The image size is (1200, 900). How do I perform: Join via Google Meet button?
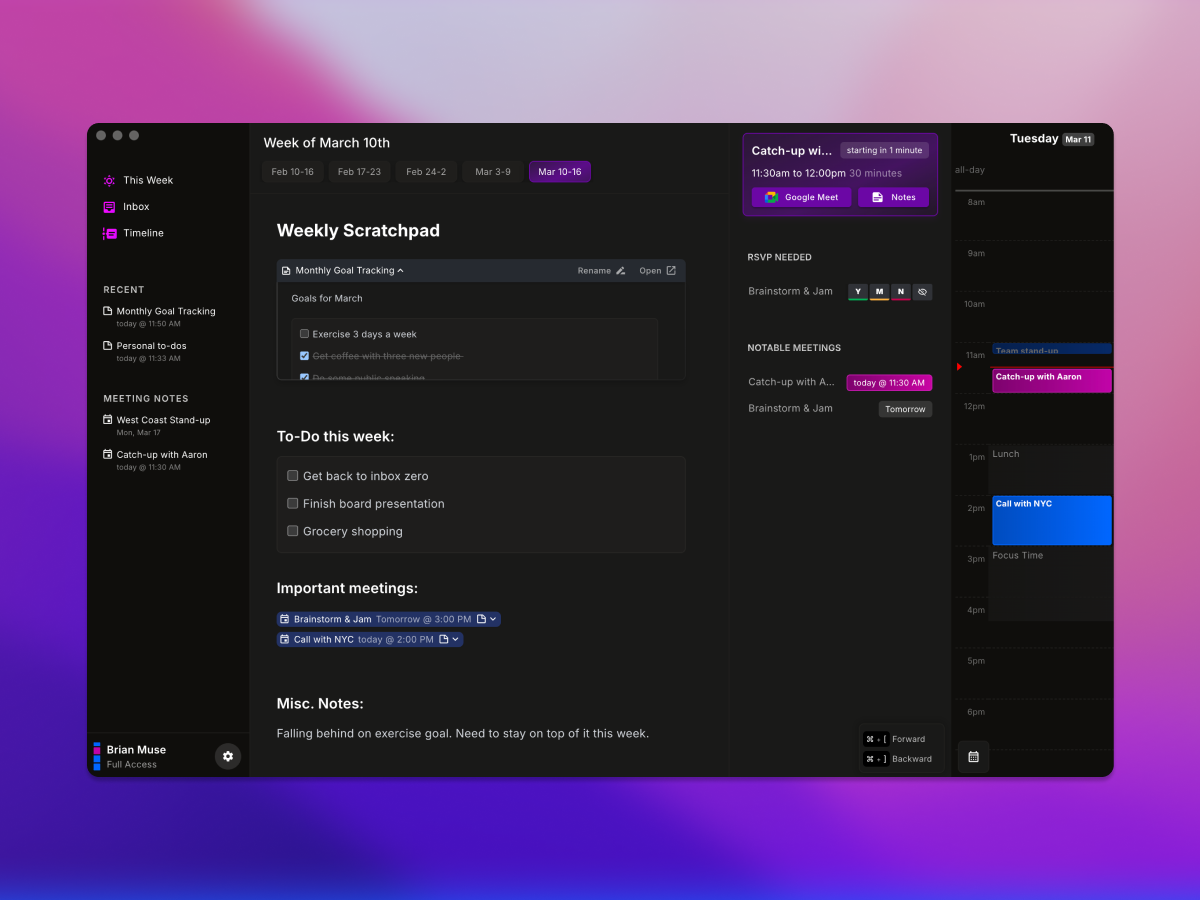[802, 198]
